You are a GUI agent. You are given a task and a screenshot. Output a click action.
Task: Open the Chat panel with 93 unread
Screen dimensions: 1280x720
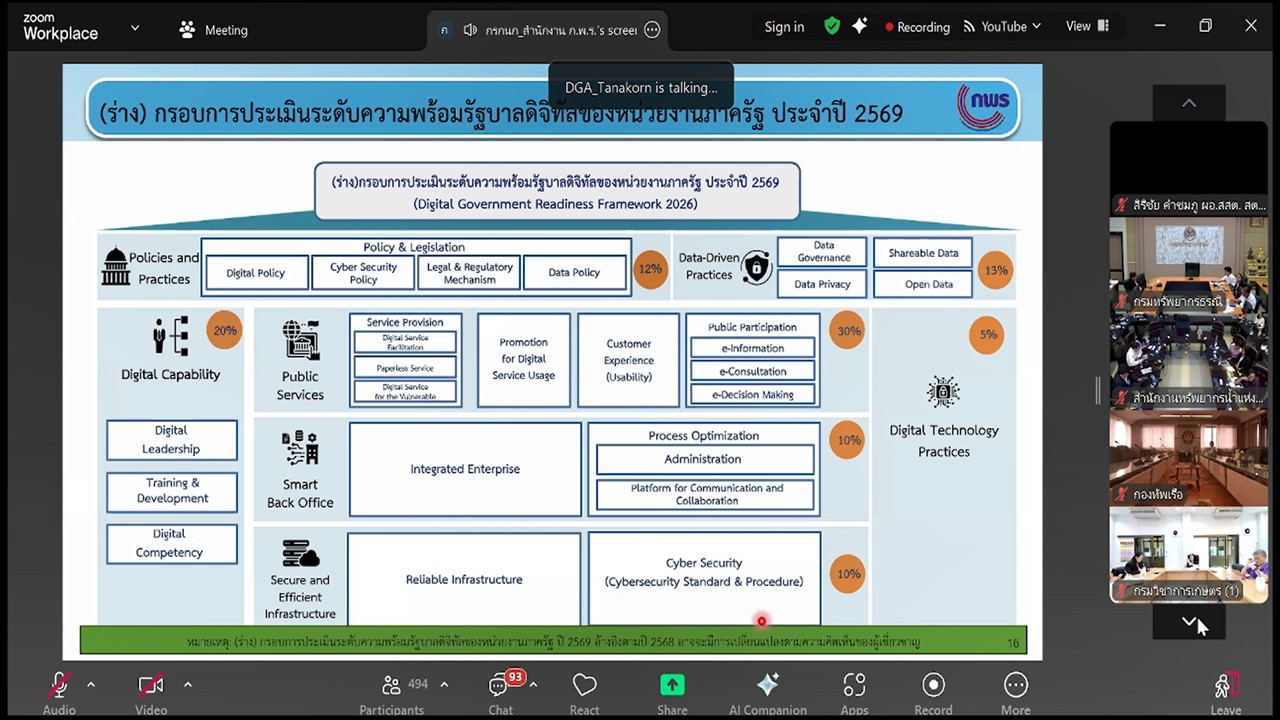pyautogui.click(x=500, y=692)
